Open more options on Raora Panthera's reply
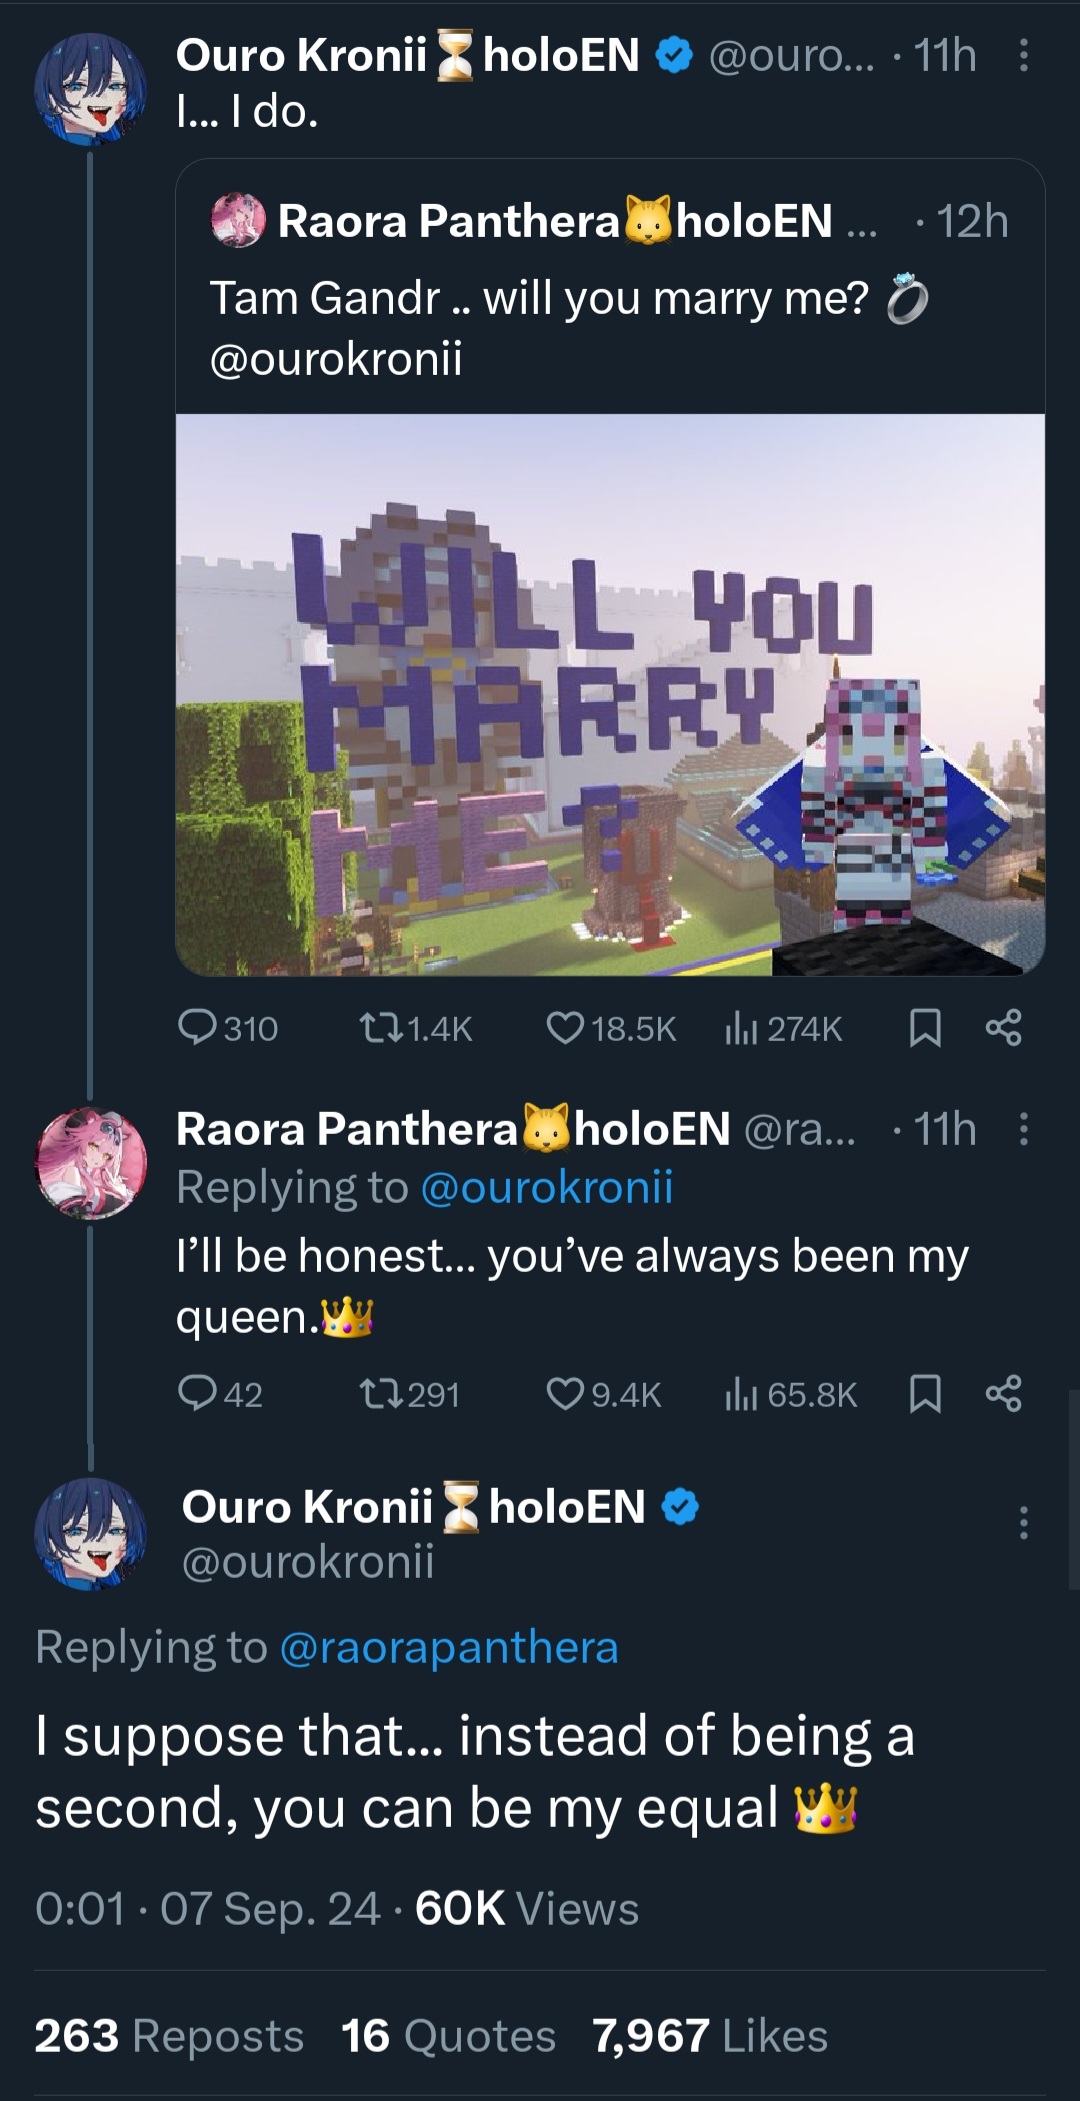1080x2101 pixels. (x=1023, y=1129)
